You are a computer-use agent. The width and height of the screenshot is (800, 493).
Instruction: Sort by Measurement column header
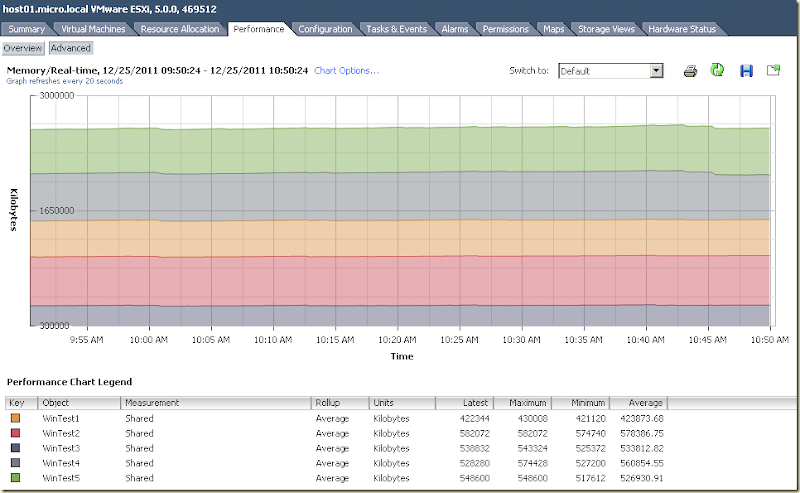click(216, 403)
